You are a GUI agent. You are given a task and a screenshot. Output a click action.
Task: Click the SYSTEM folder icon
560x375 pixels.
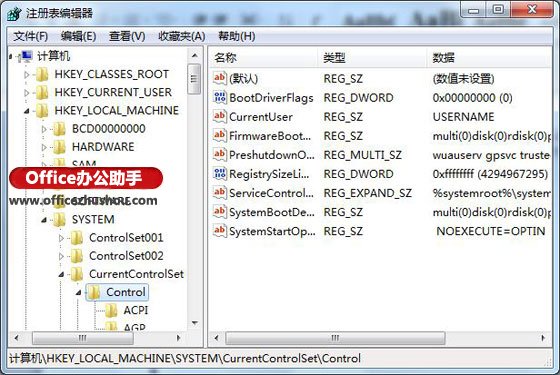pyautogui.click(x=59, y=220)
